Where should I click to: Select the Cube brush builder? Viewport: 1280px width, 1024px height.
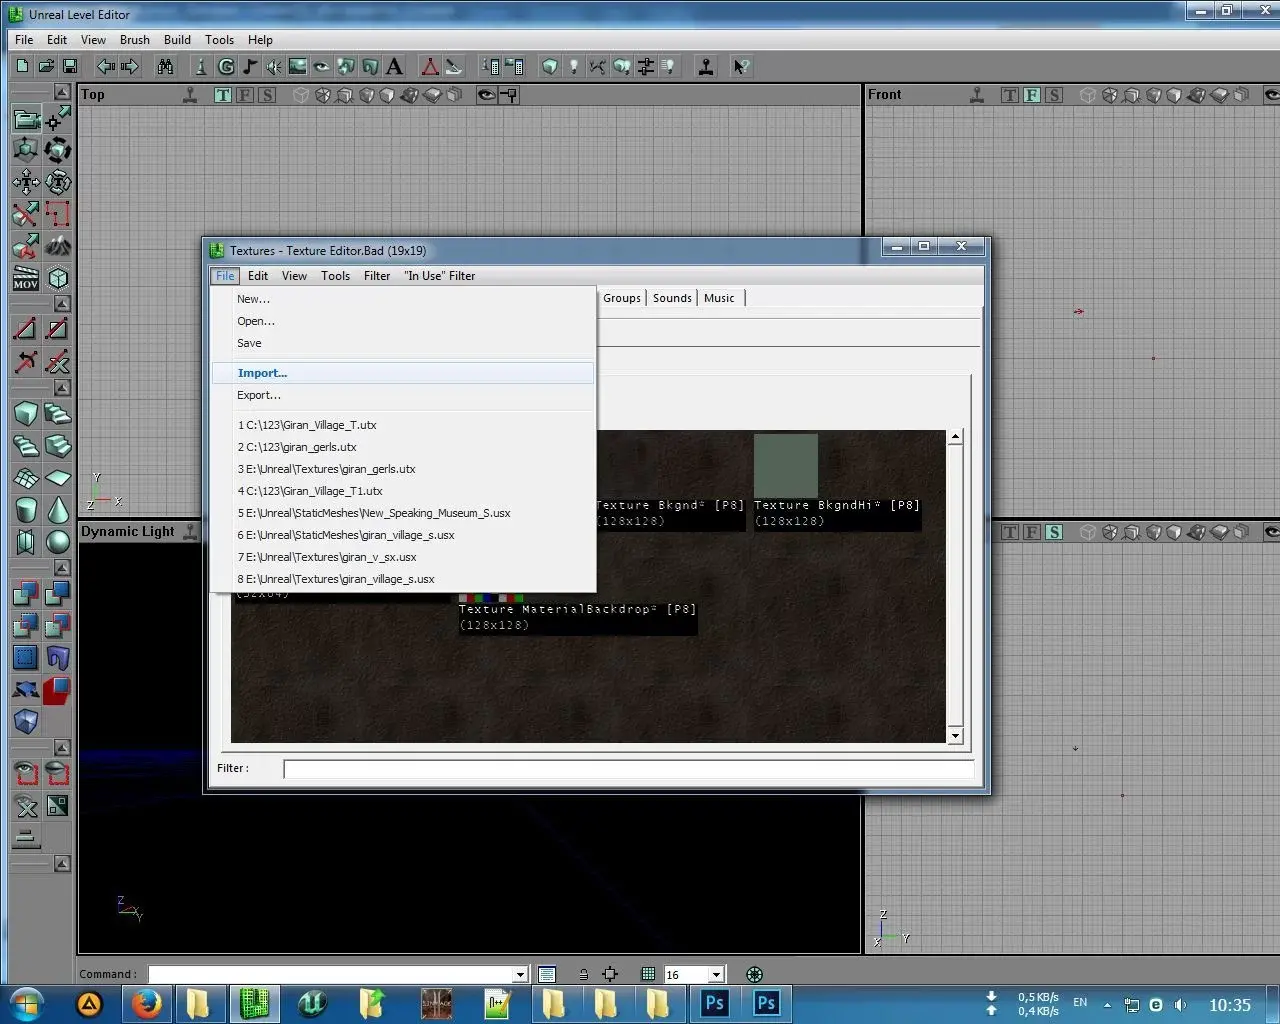(26, 413)
